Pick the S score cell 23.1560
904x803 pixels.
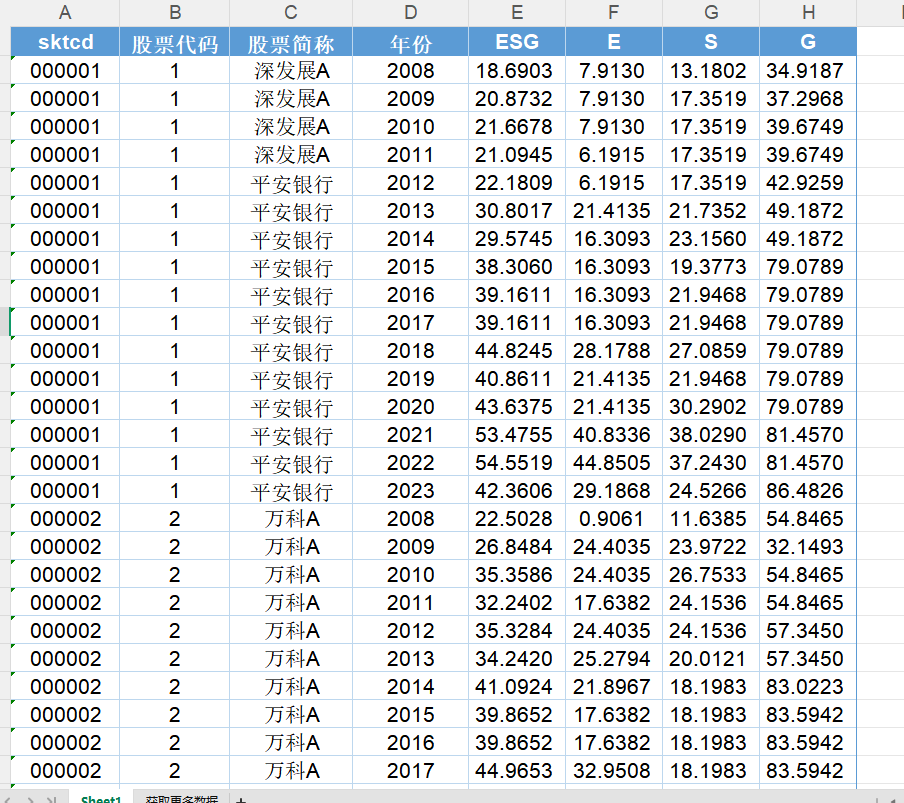coord(711,239)
